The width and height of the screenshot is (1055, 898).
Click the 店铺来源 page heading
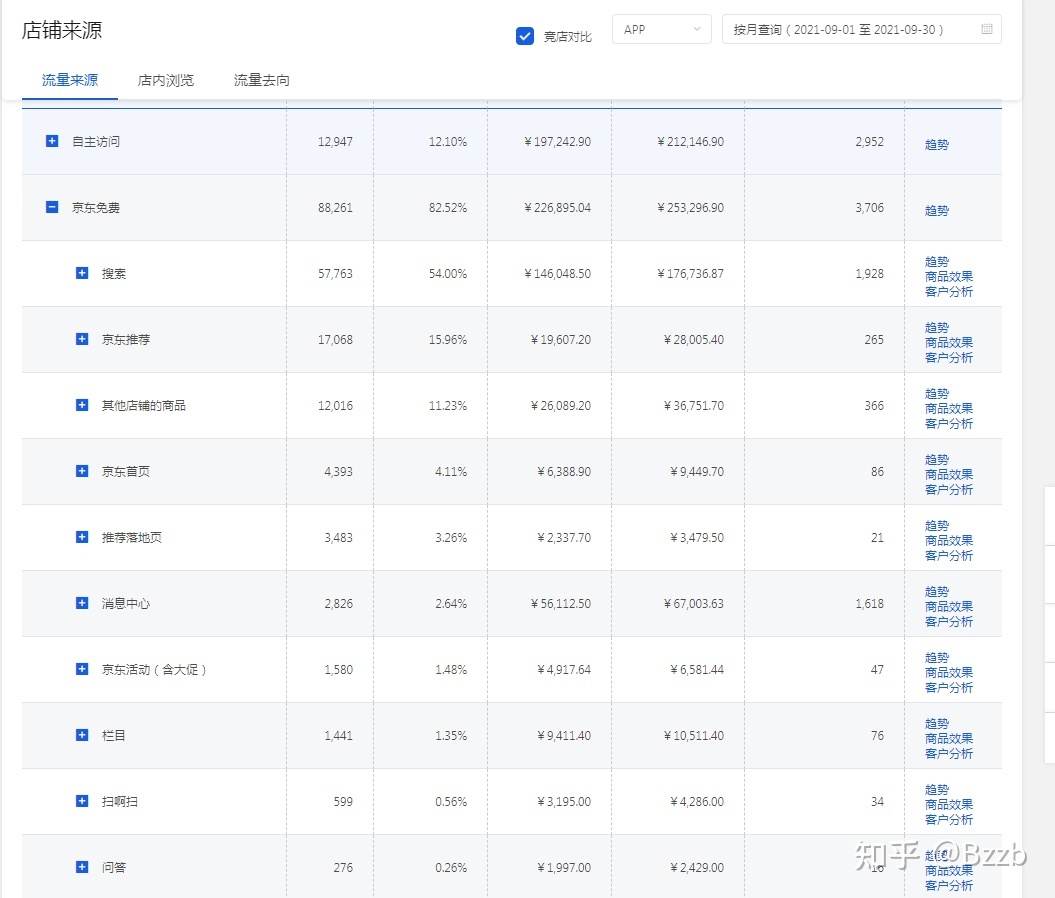point(62,30)
